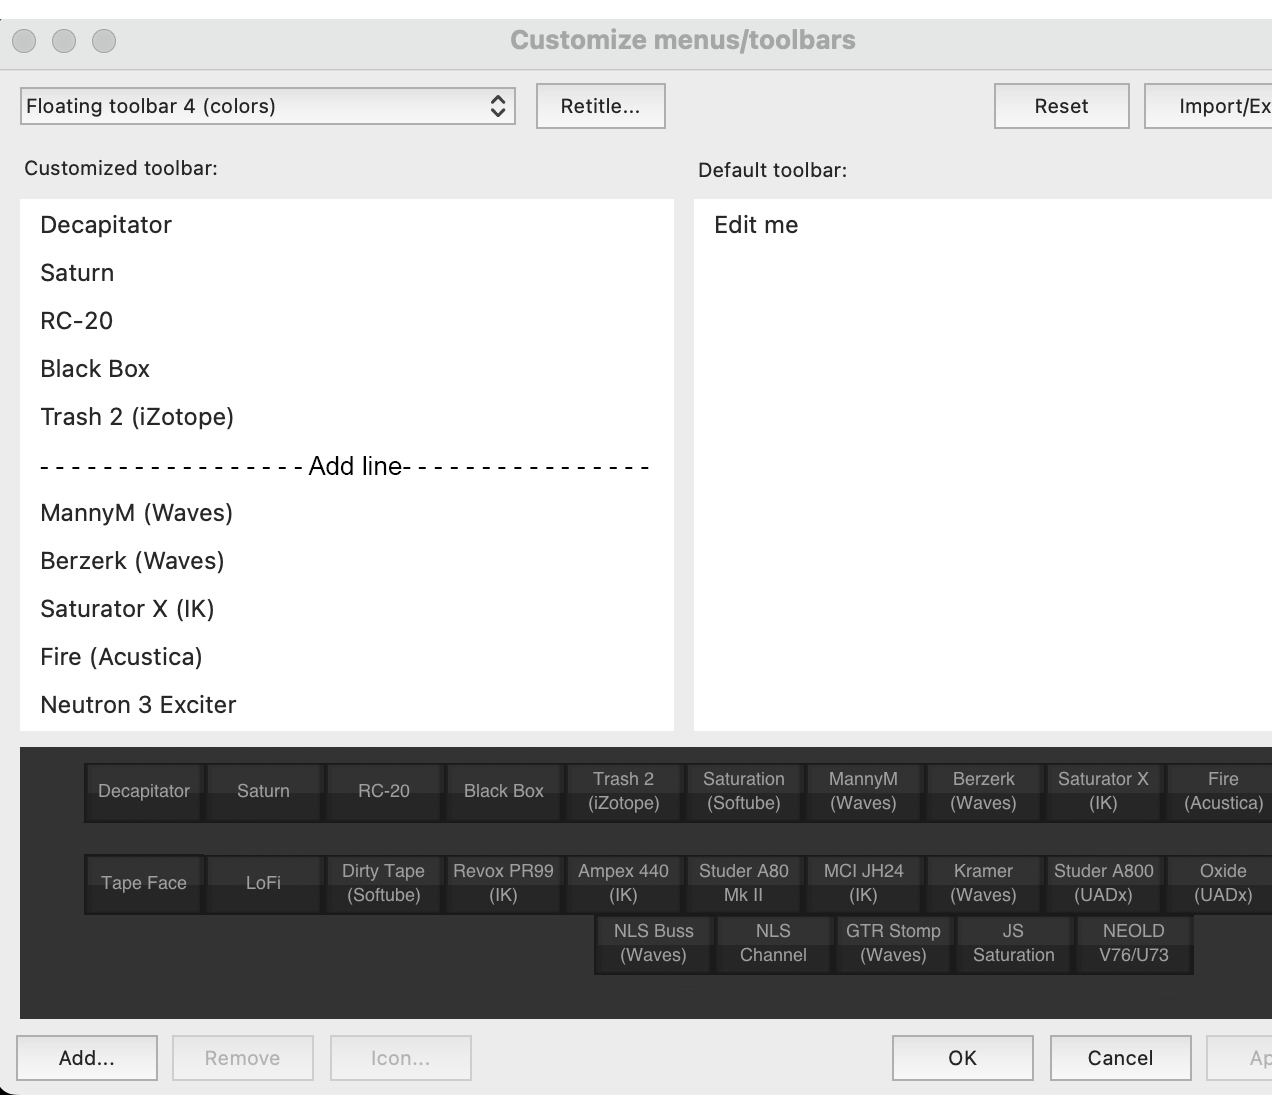Image resolution: width=1272 pixels, height=1114 pixels.
Task: Select Edit me in the default toolbar list
Action: click(983, 225)
